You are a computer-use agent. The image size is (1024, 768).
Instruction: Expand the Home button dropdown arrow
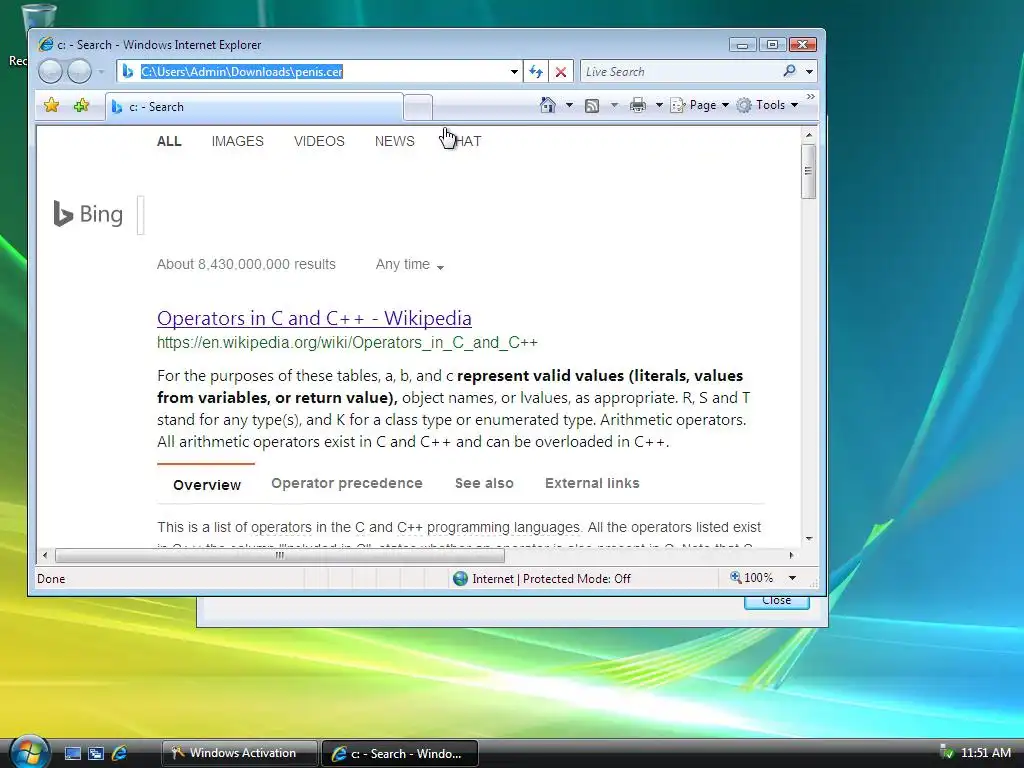click(x=569, y=105)
